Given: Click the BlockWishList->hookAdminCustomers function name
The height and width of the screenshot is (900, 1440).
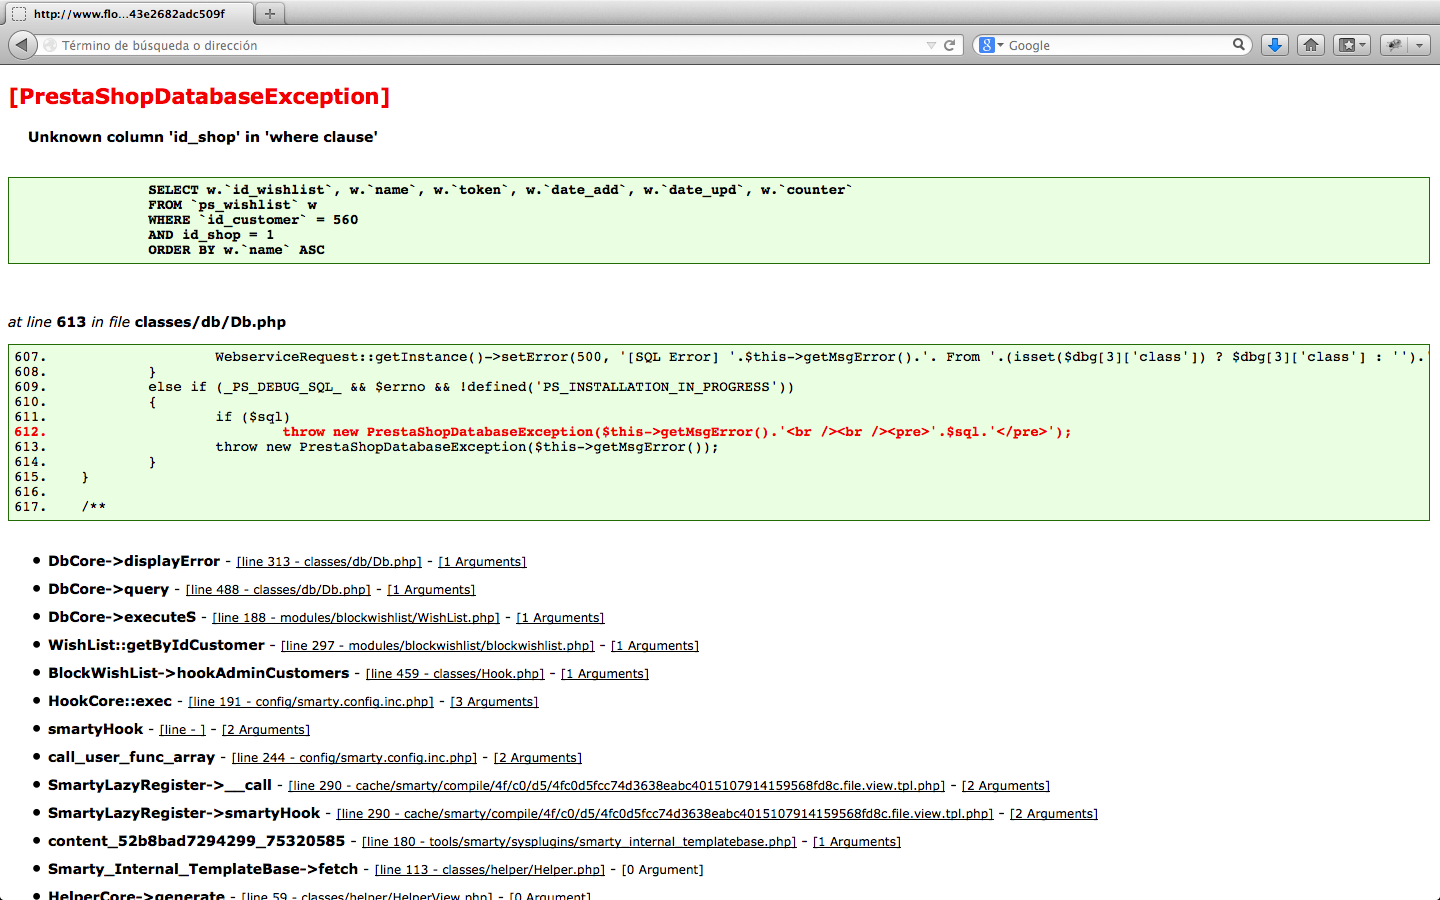Looking at the screenshot, I should coord(199,673).
